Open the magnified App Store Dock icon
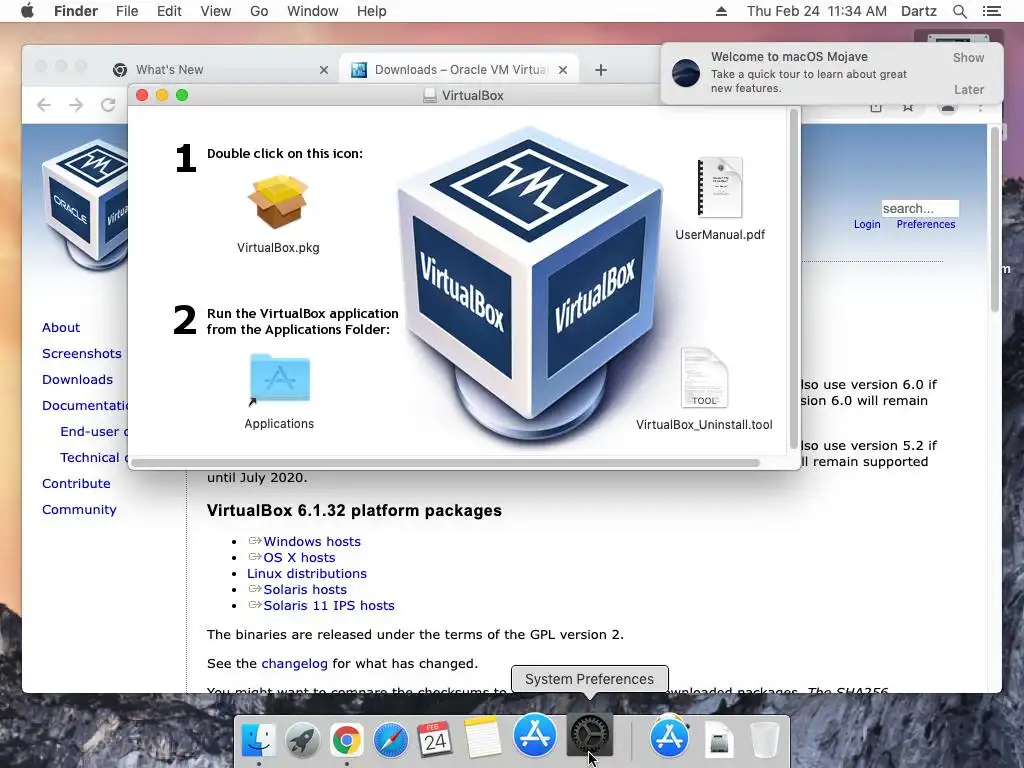Image resolution: width=1024 pixels, height=768 pixels. coord(535,735)
